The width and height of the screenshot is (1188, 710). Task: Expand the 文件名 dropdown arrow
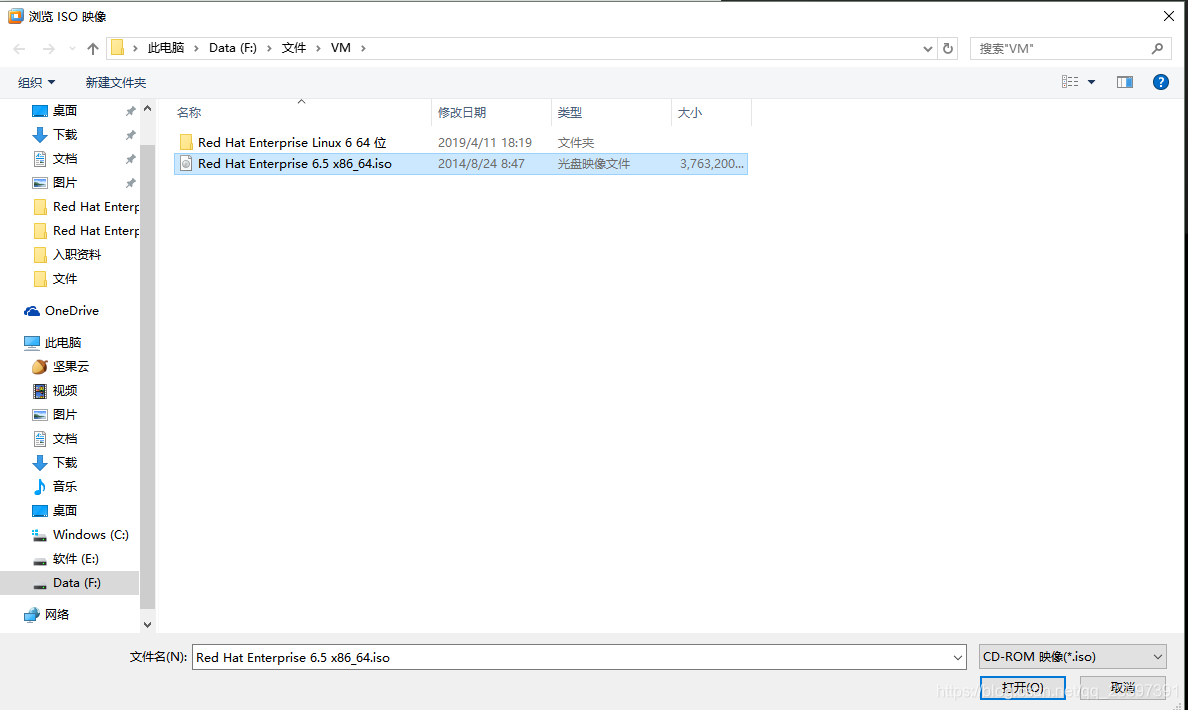tap(958, 657)
